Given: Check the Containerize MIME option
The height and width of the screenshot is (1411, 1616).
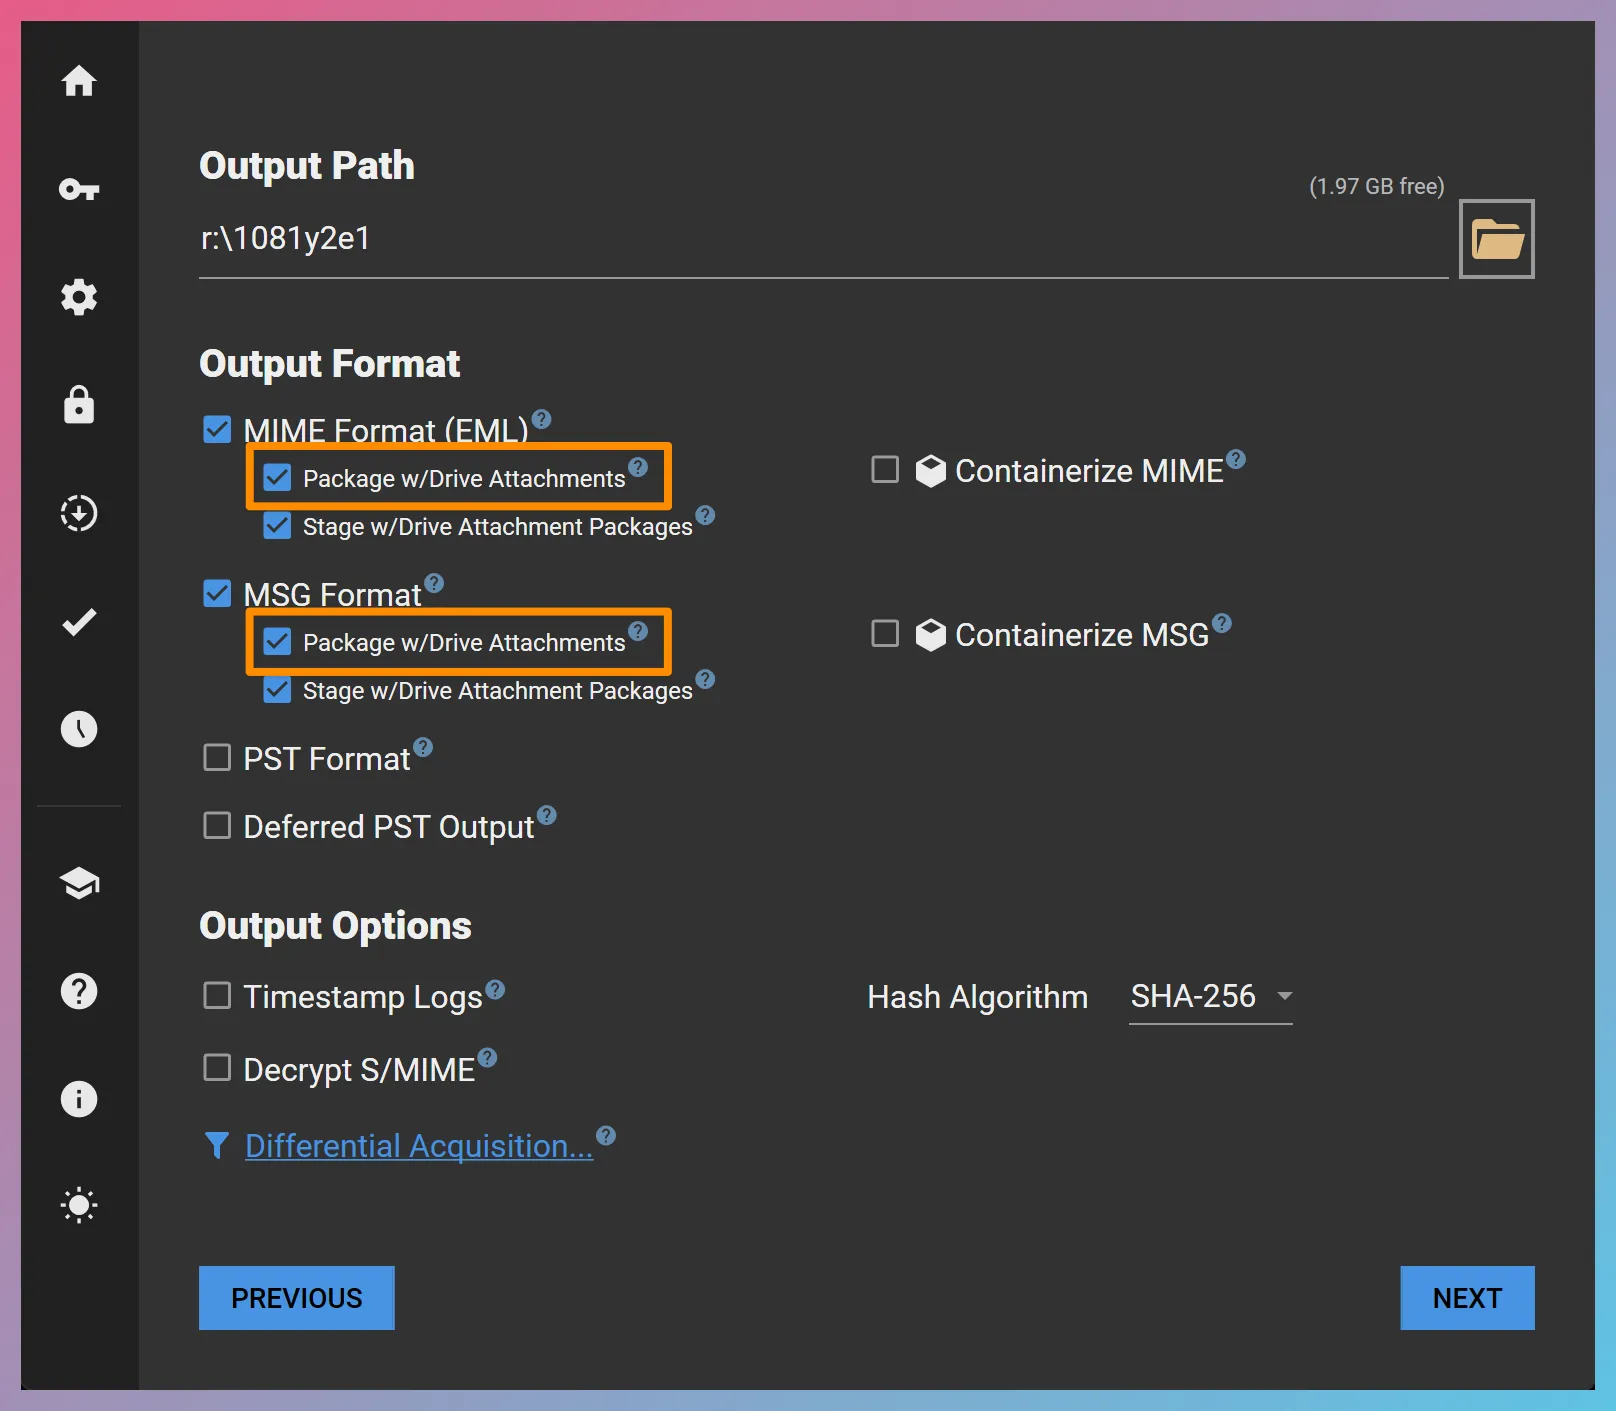Looking at the screenshot, I should [885, 469].
